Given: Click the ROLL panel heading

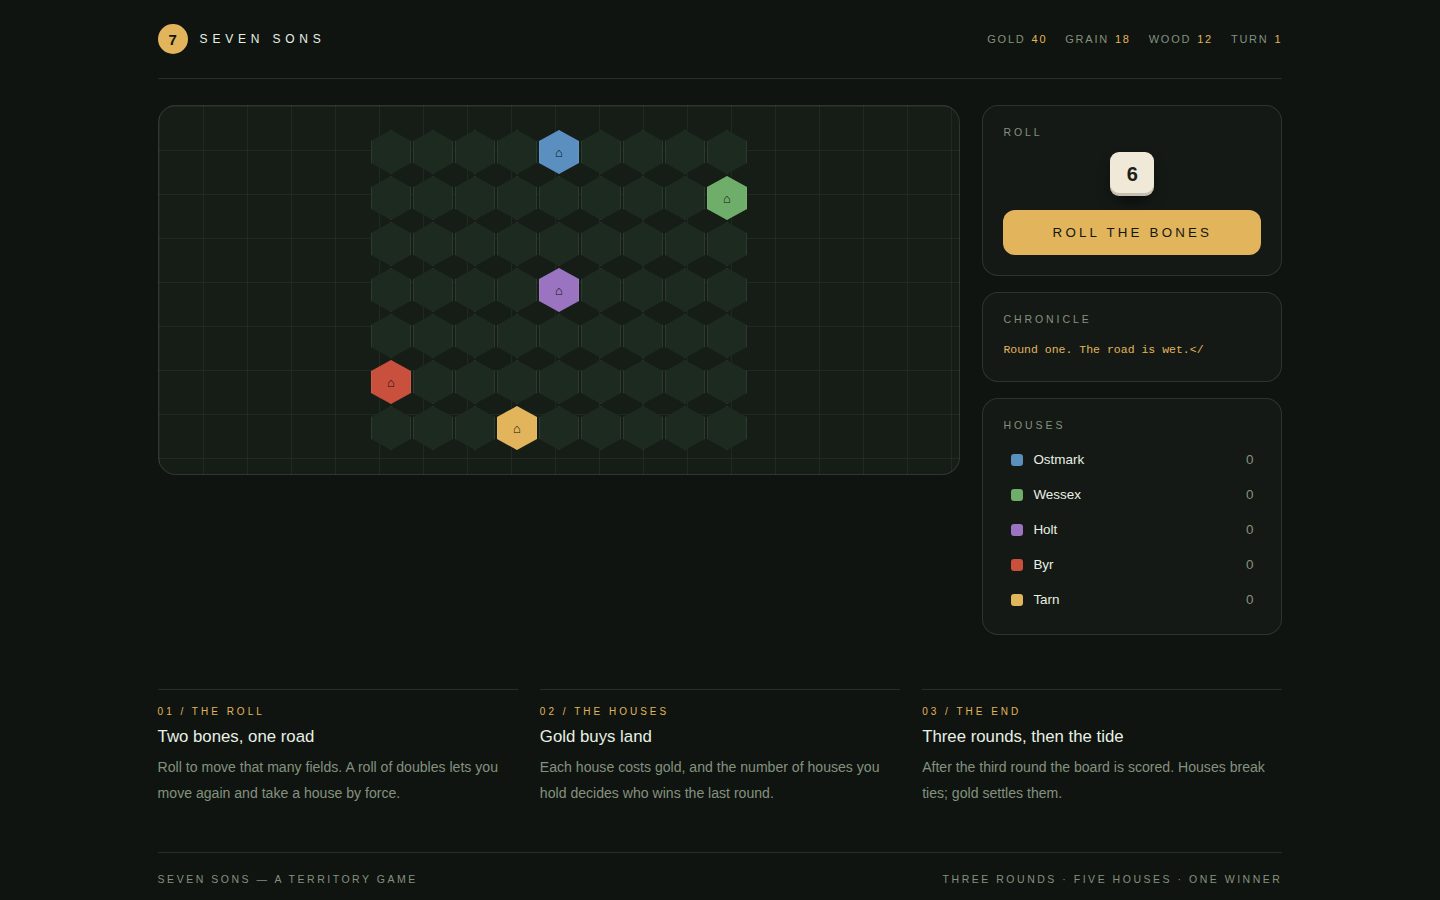Looking at the screenshot, I should (x=1022, y=132).
